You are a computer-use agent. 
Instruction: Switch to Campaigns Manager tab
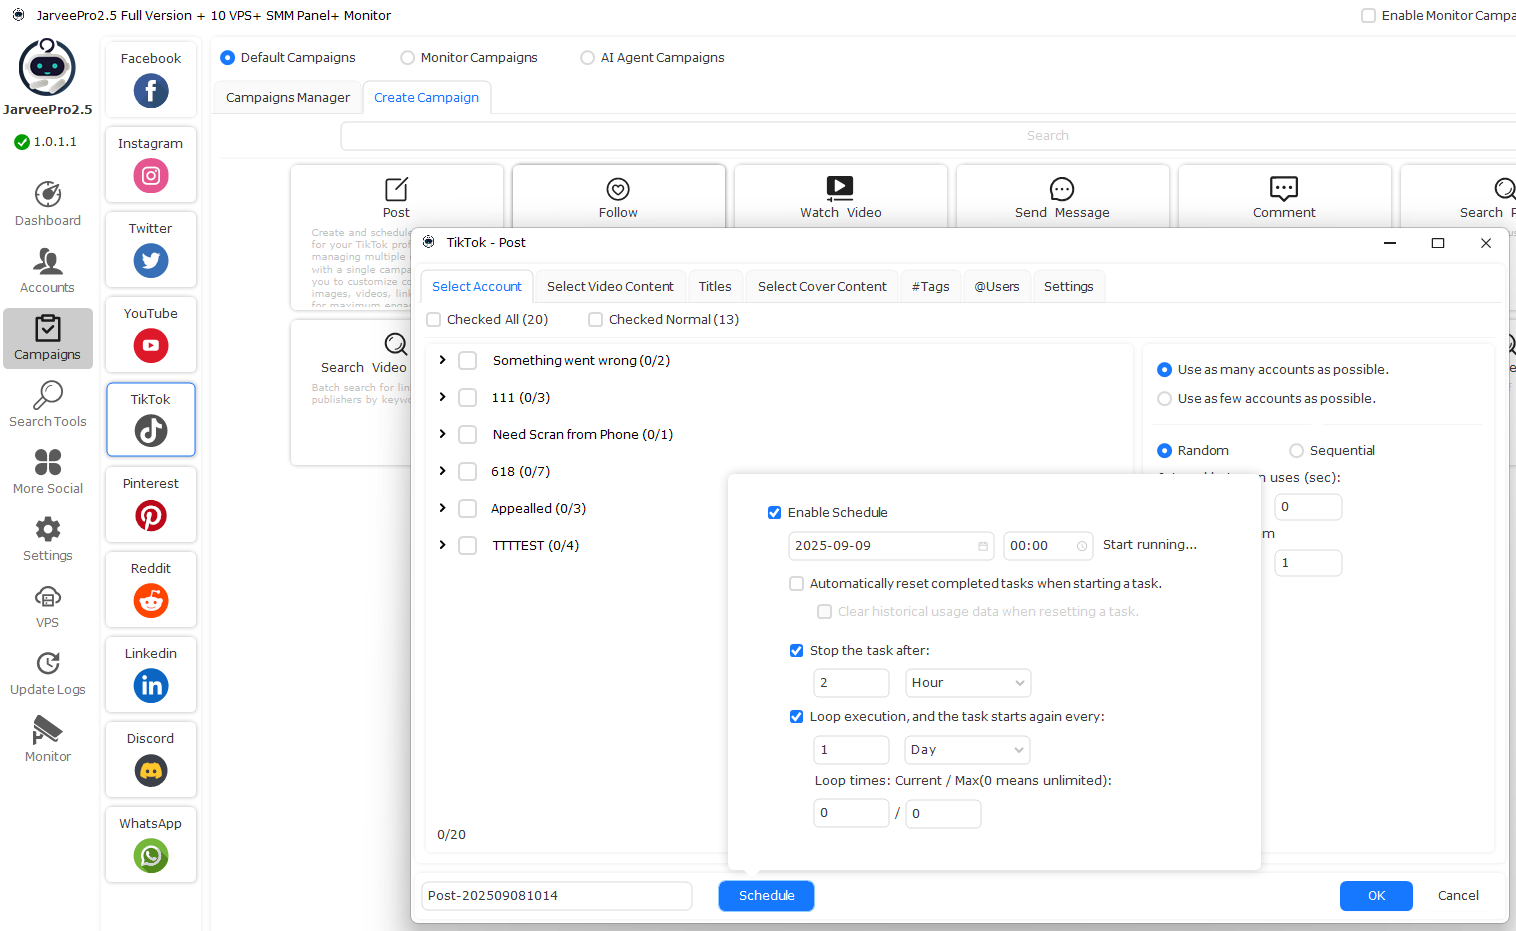pos(288,98)
